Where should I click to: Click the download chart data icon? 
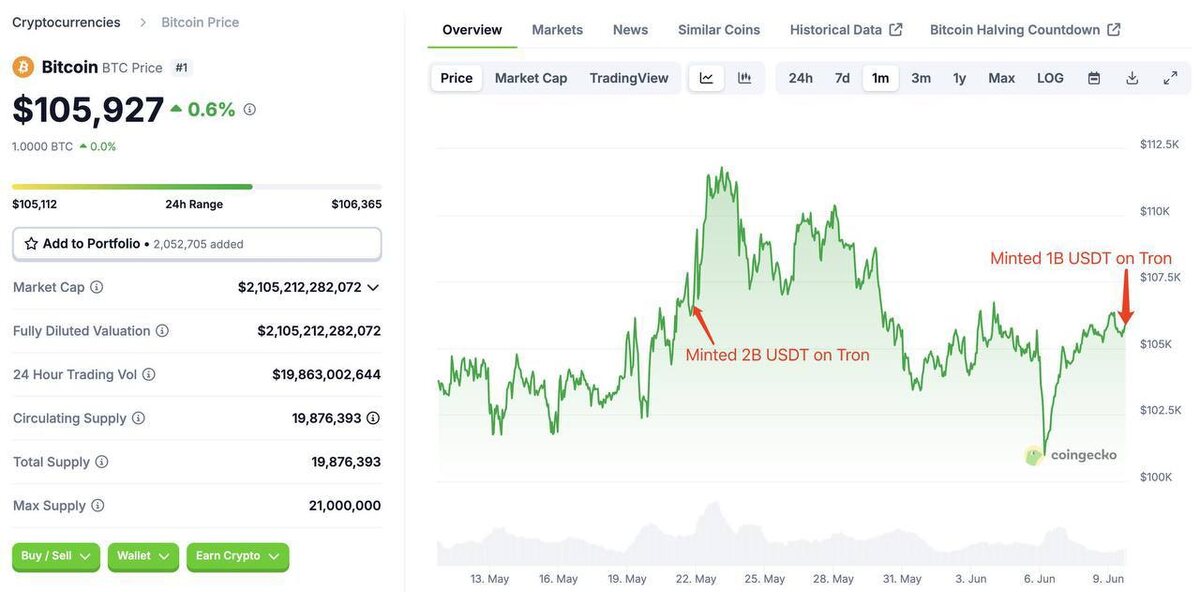pos(1132,78)
